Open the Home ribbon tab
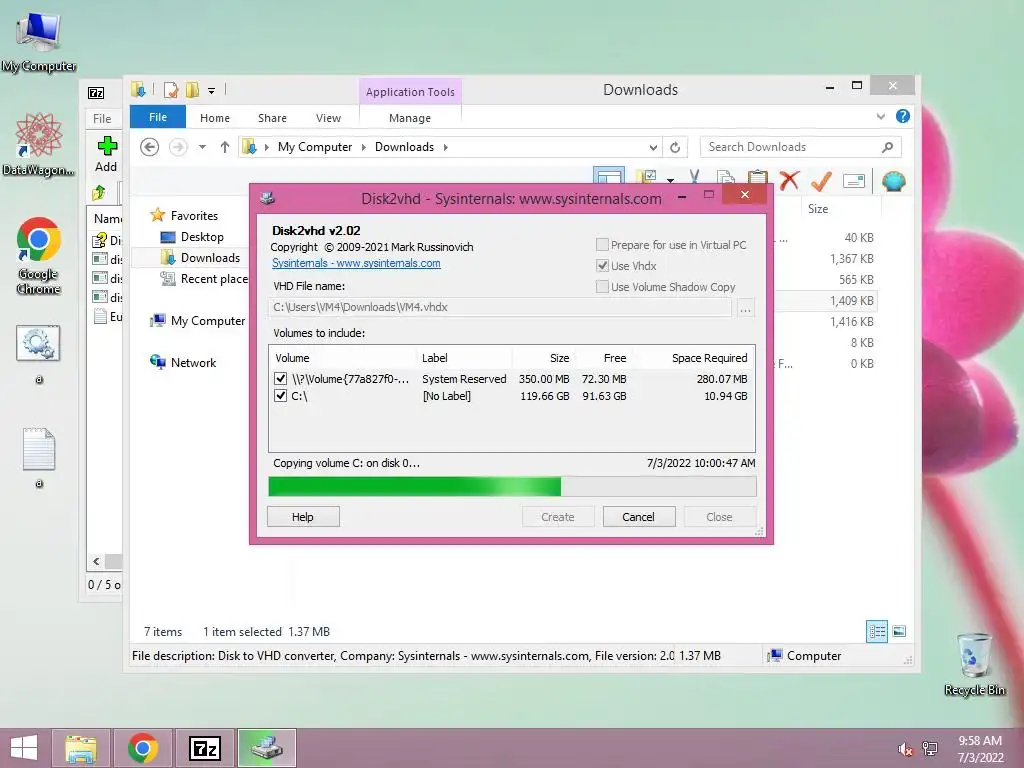This screenshot has height=768, width=1024. [215, 118]
